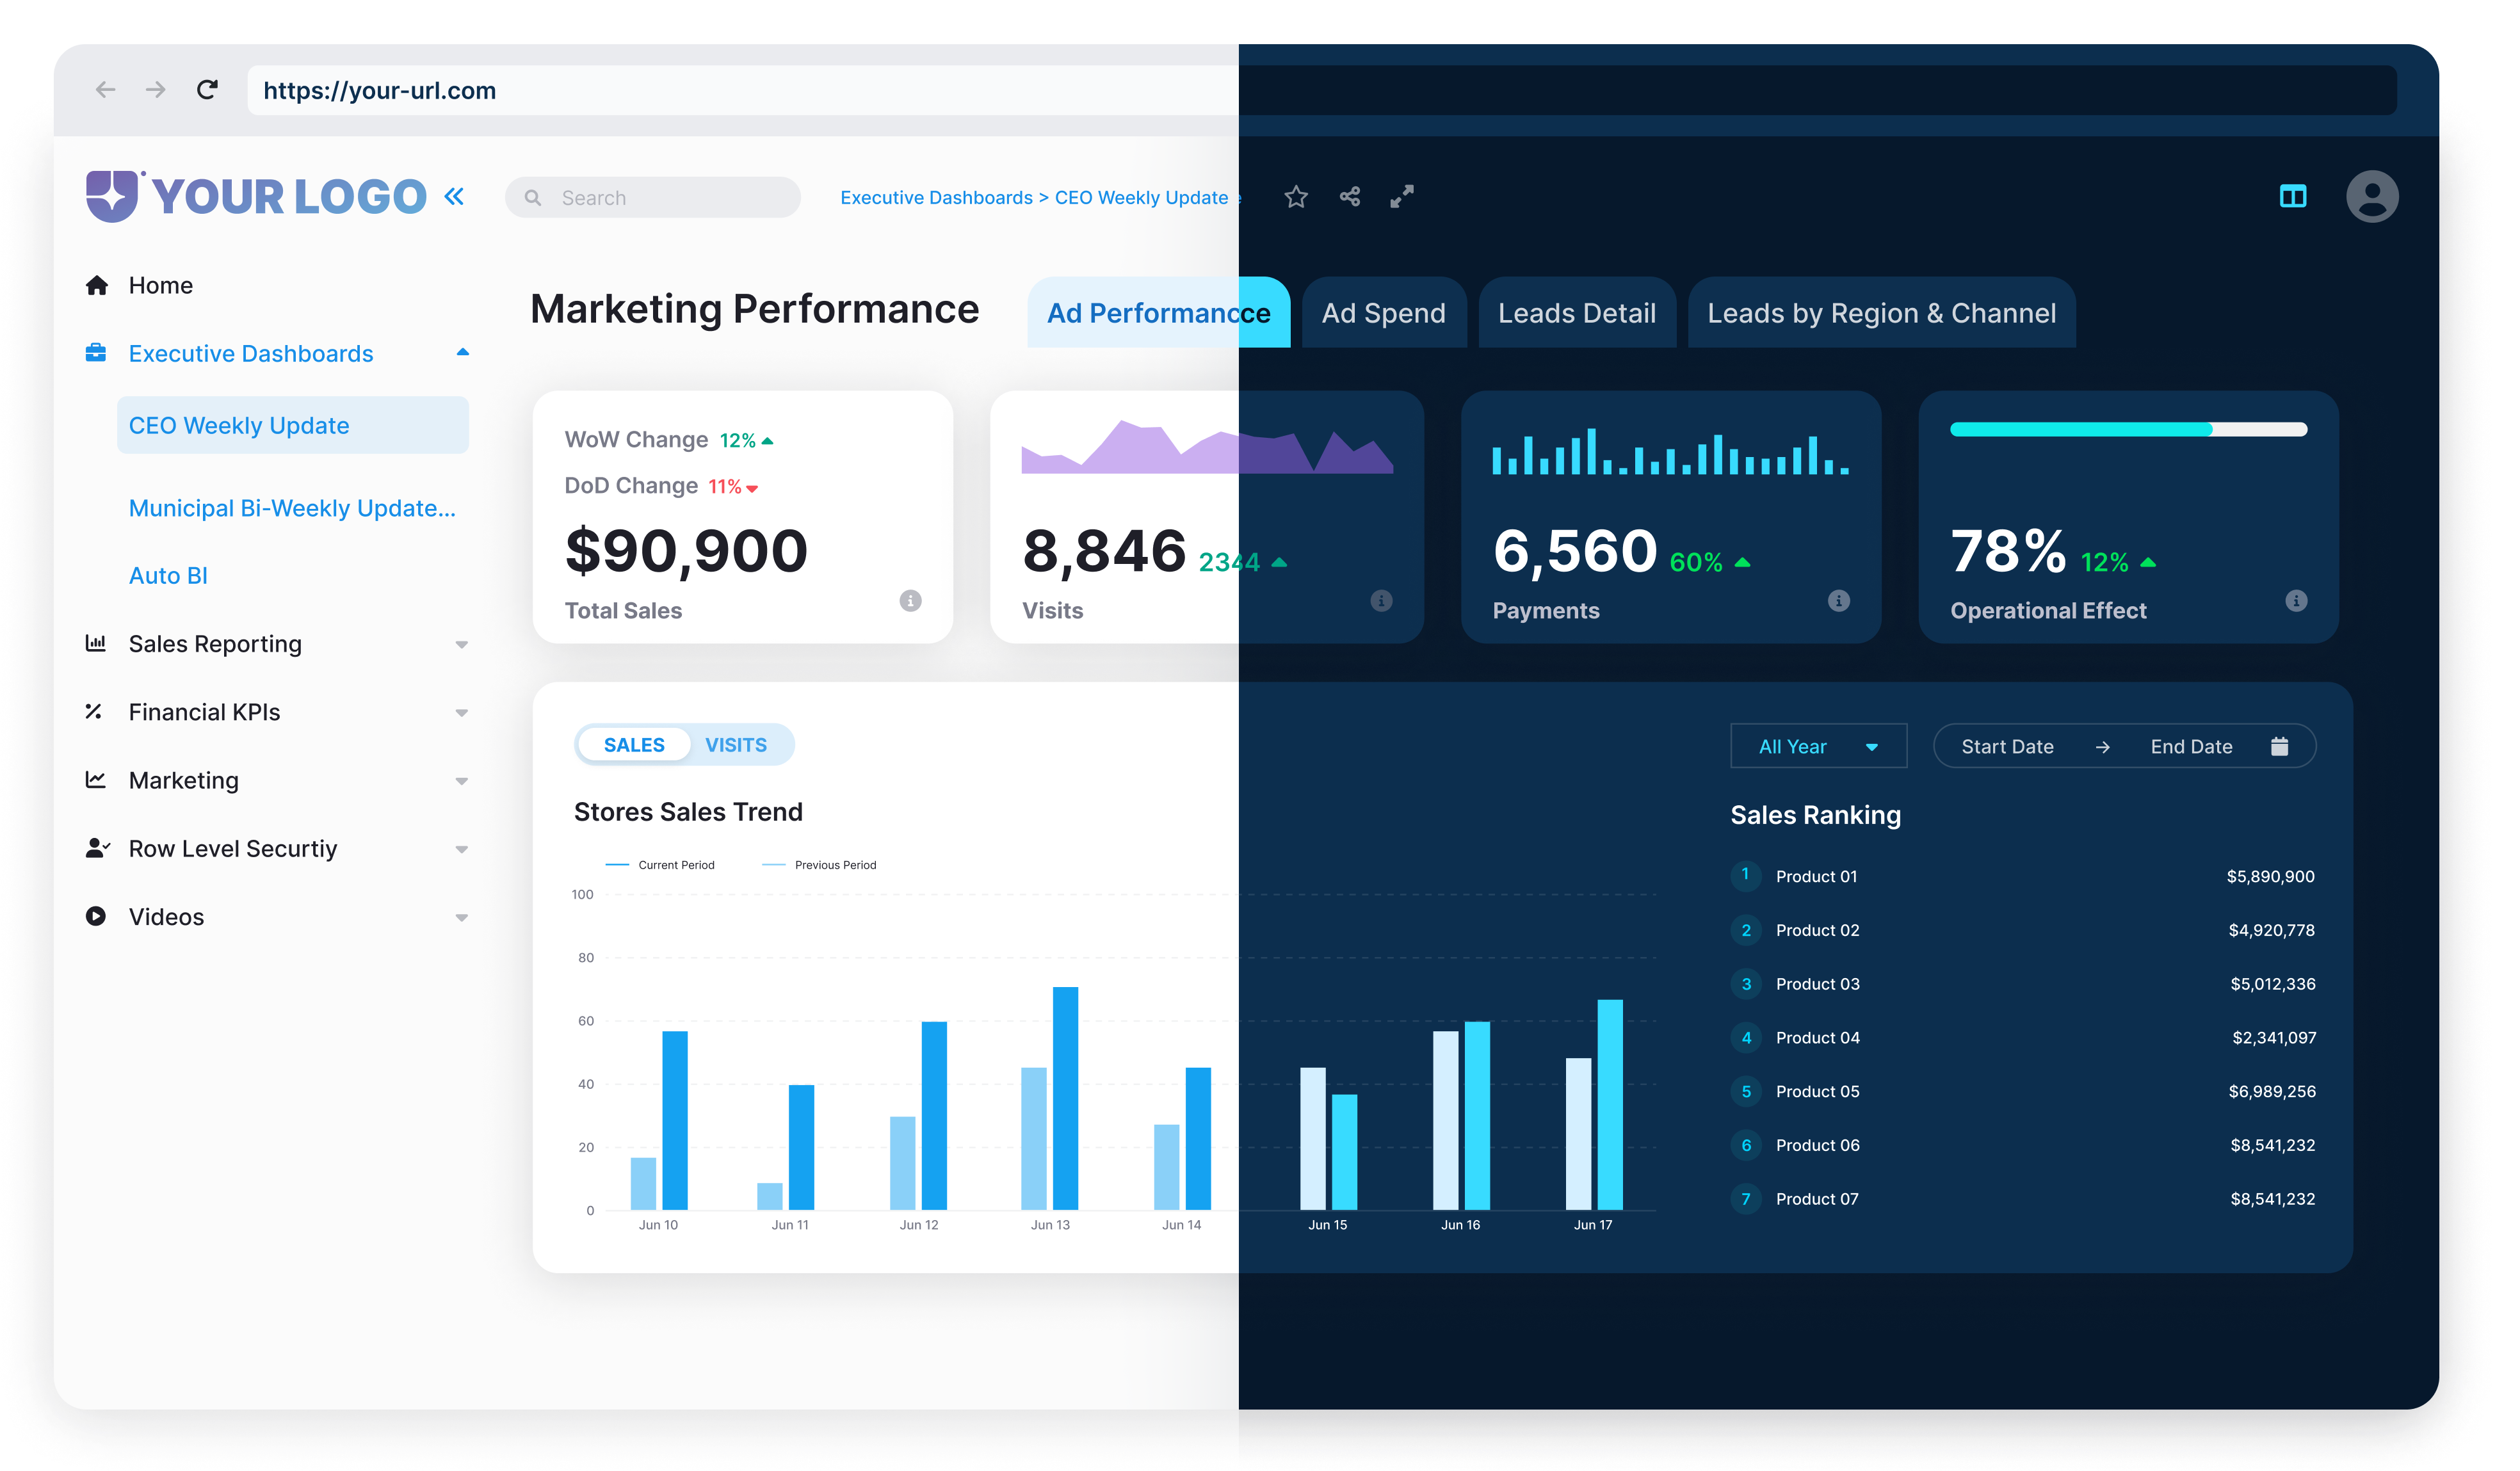The height and width of the screenshot is (1471, 2520).
Task: Click the user profile avatar icon
Action: point(2373,196)
